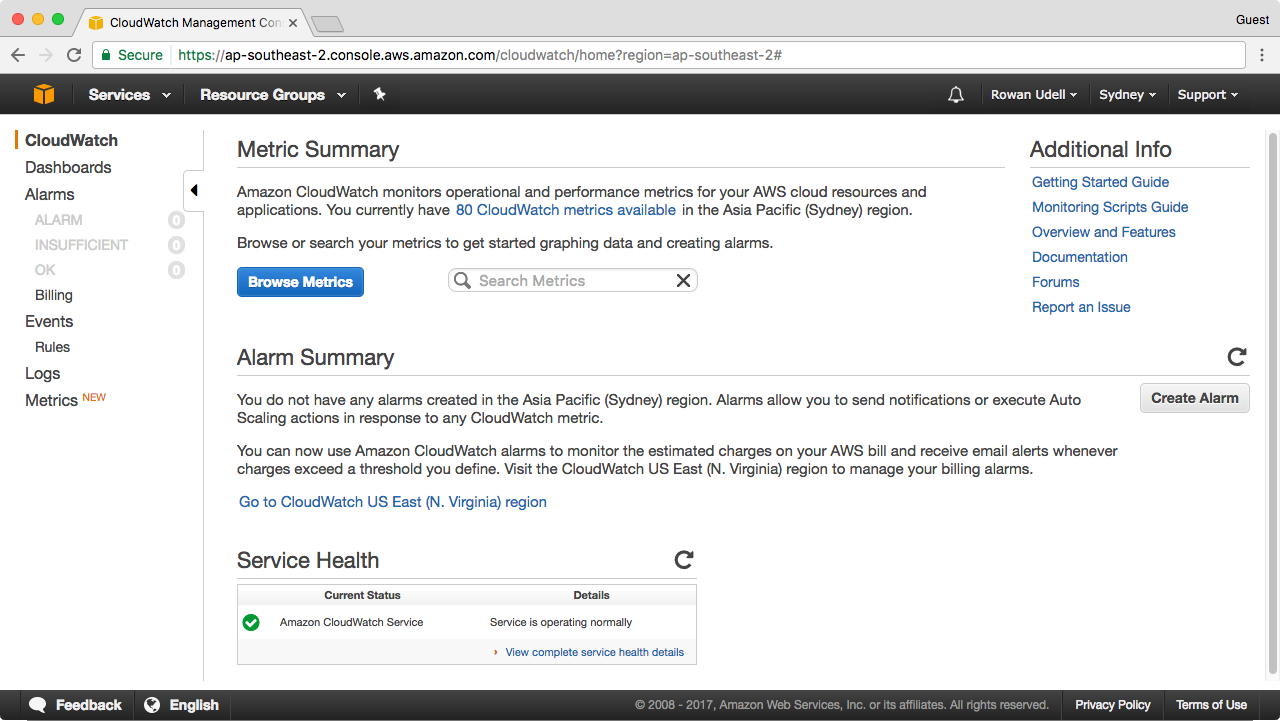Select OK state filter in sidebar
This screenshot has height=721, width=1280.
(45, 270)
